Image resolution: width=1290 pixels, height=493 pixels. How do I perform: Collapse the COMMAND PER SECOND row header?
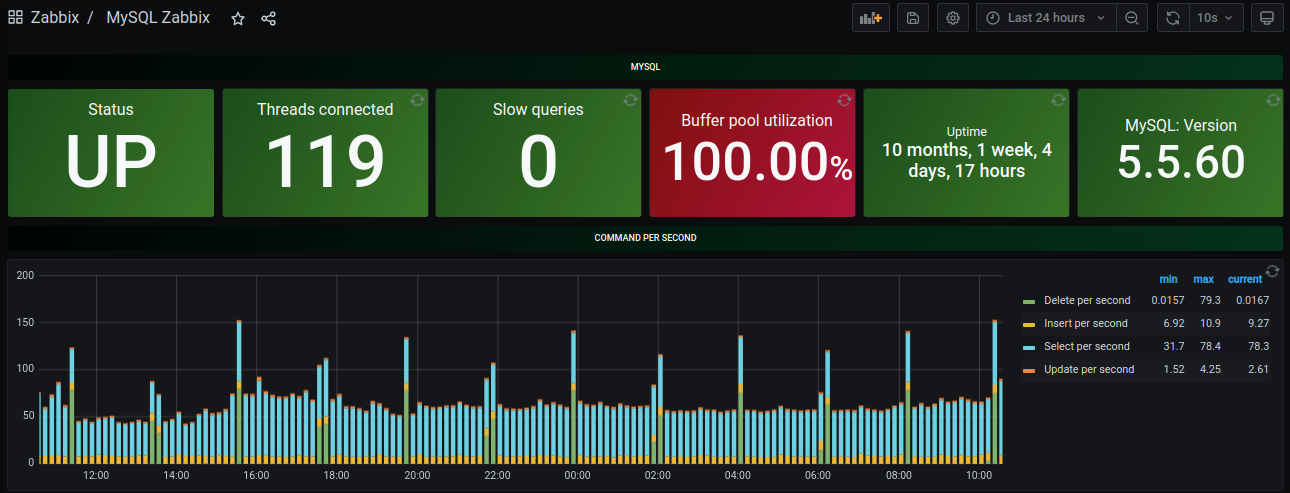[645, 238]
